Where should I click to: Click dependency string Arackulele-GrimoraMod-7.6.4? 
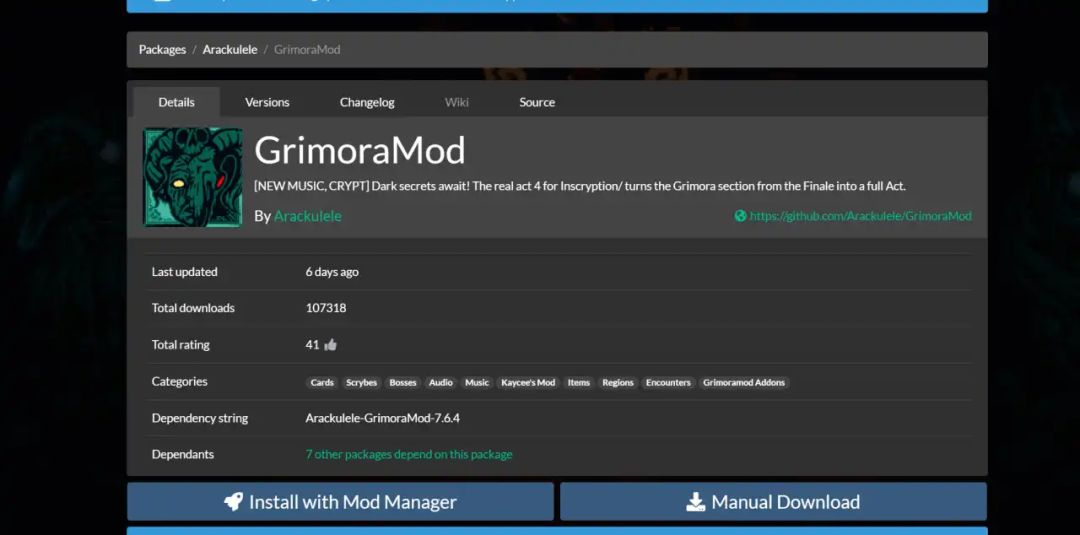click(x=383, y=418)
